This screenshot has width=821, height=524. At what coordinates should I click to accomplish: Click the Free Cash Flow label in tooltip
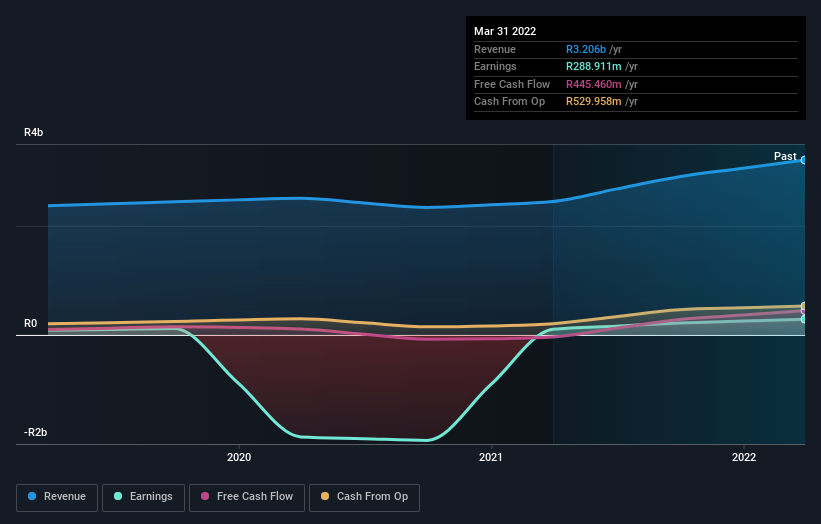(512, 84)
